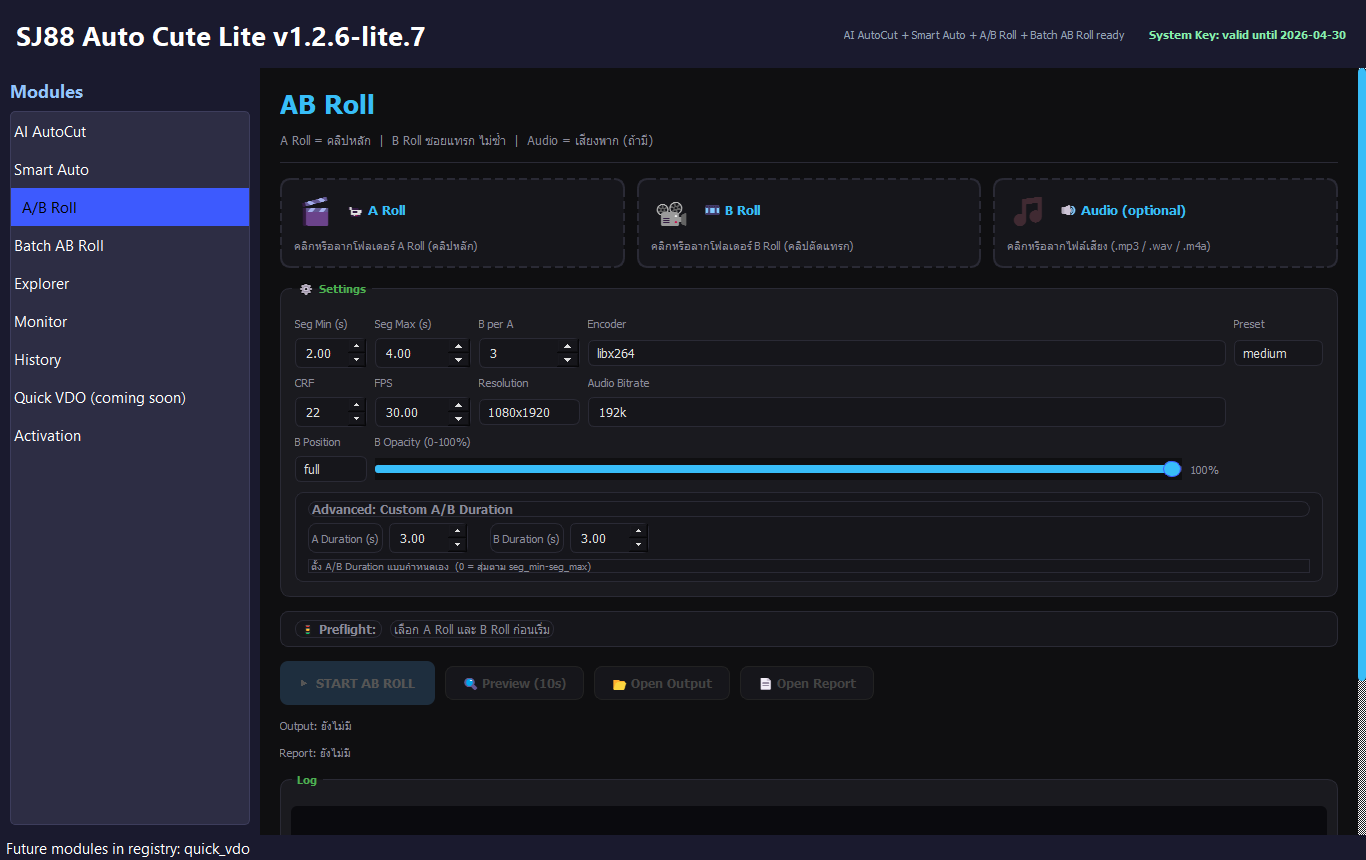Click the Encoder field showing libx264

(905, 353)
